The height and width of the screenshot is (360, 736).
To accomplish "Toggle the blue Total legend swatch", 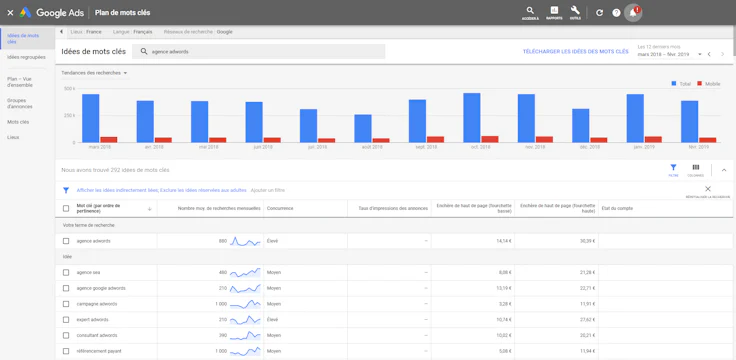I will coord(674,84).
